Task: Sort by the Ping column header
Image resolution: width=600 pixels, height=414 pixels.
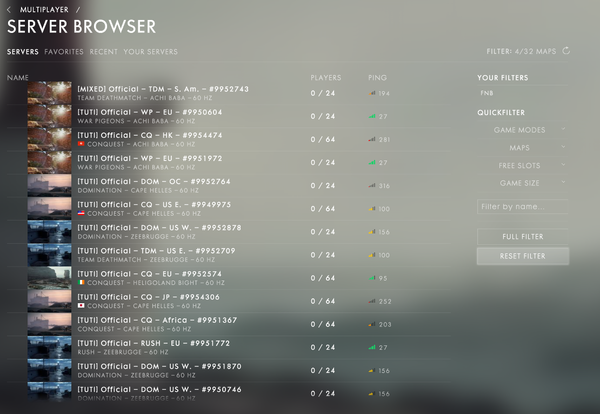Action: 377,78
